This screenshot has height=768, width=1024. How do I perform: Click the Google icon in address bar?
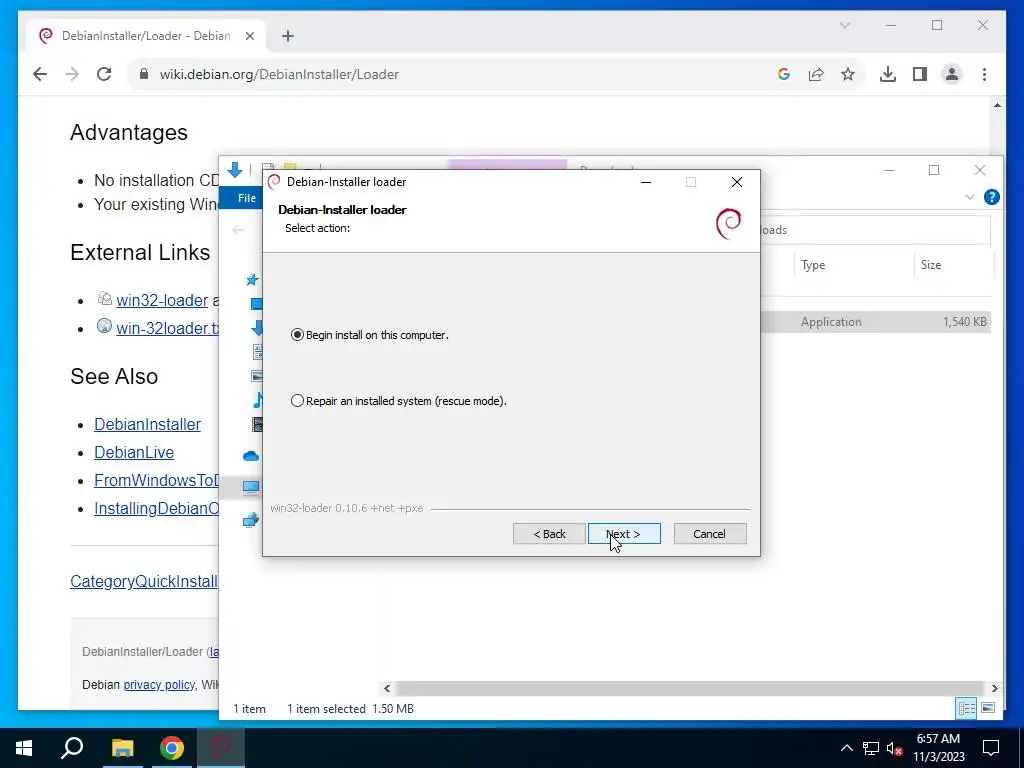(784, 74)
